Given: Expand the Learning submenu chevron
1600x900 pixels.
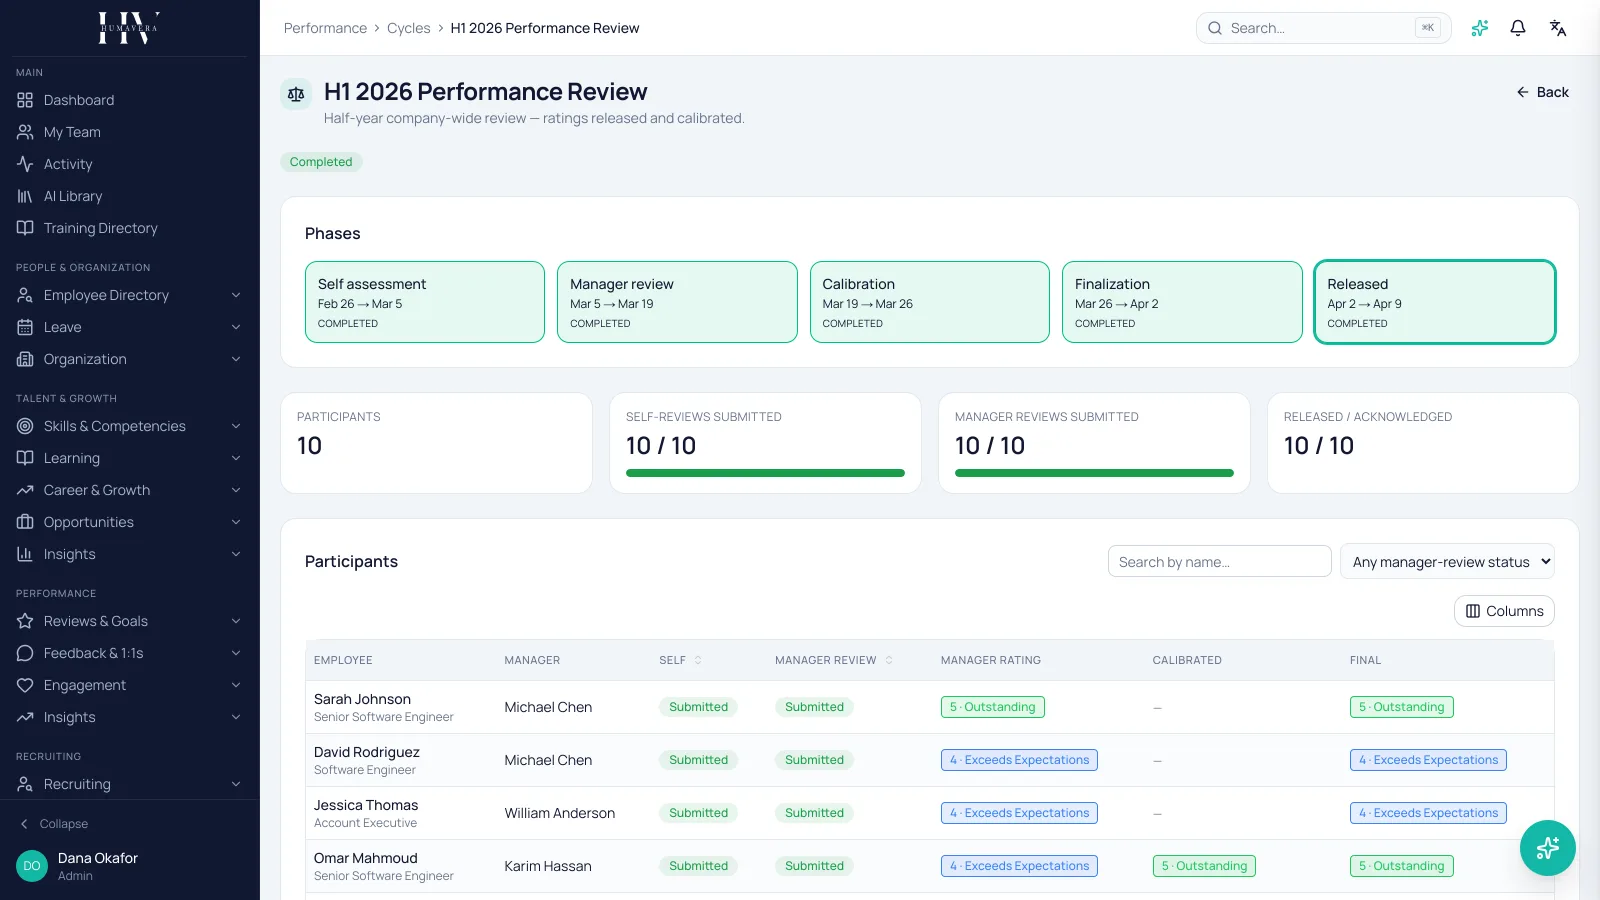Looking at the screenshot, I should pyautogui.click(x=236, y=458).
